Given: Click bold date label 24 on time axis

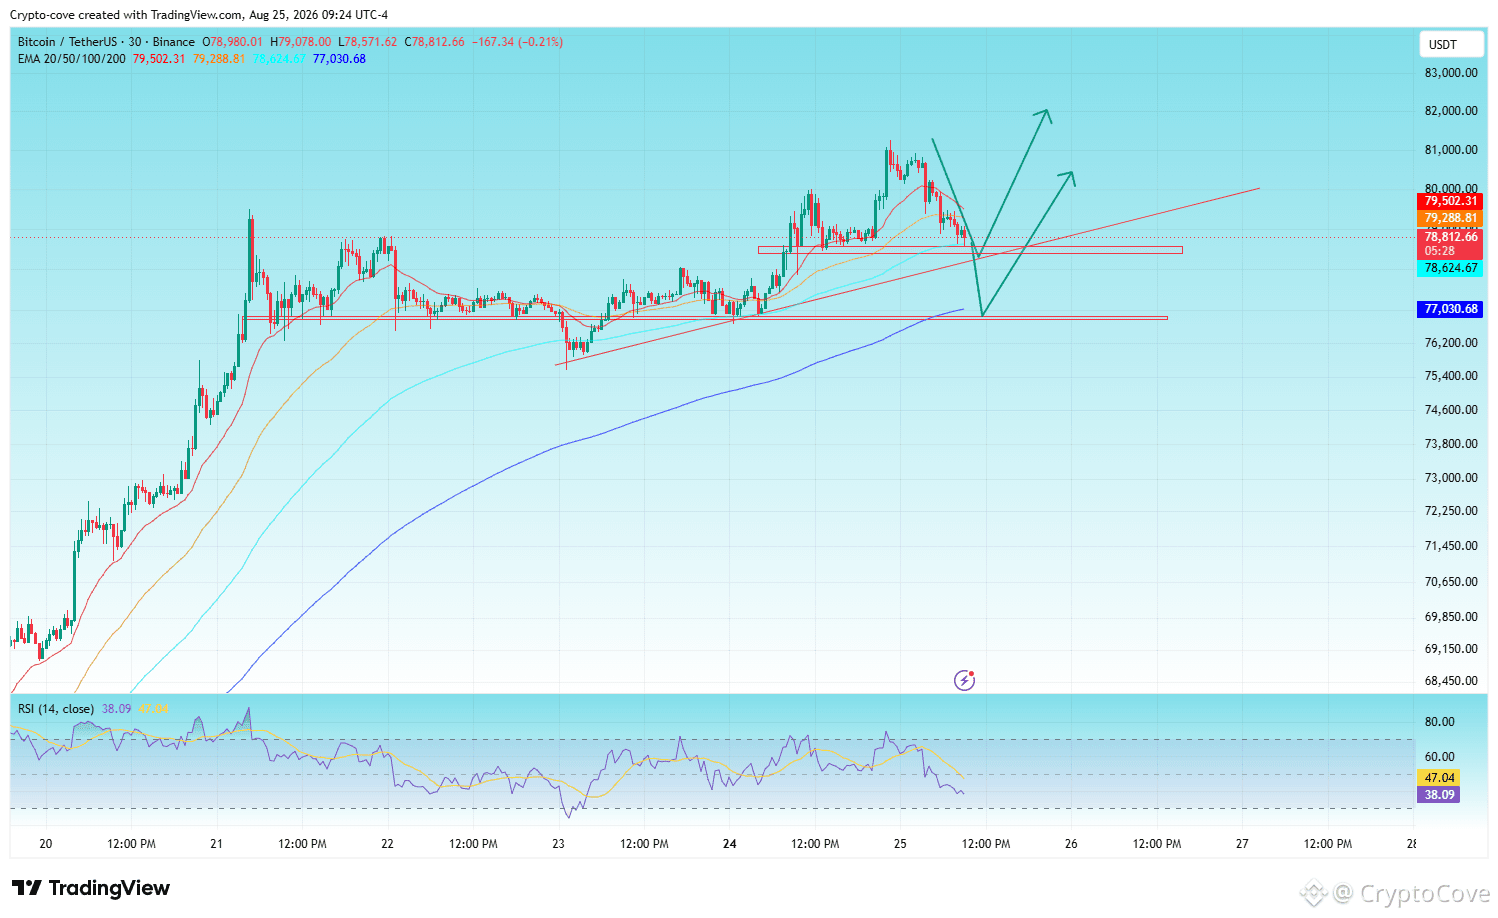Looking at the screenshot, I should coord(730,844).
